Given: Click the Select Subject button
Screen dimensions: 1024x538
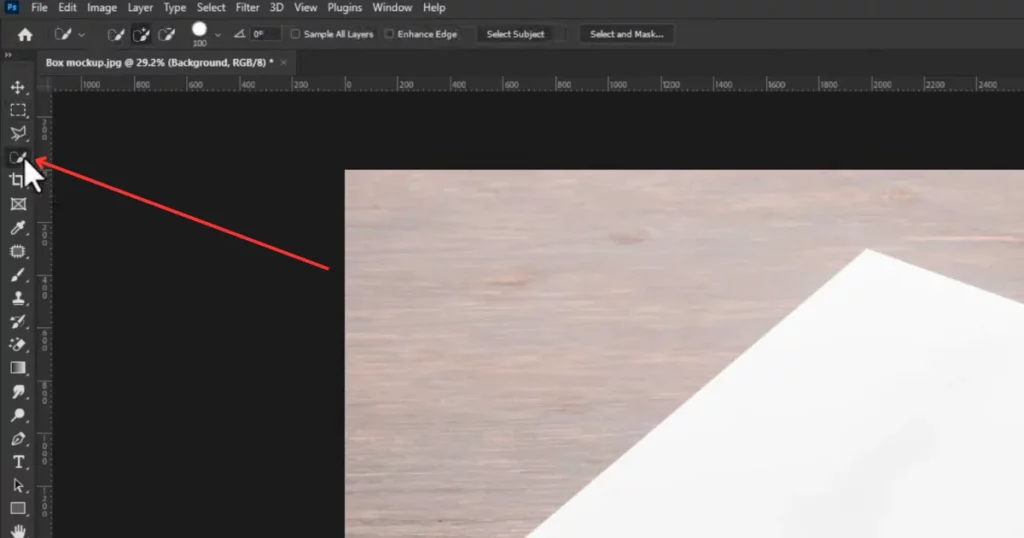Looking at the screenshot, I should tap(515, 34).
